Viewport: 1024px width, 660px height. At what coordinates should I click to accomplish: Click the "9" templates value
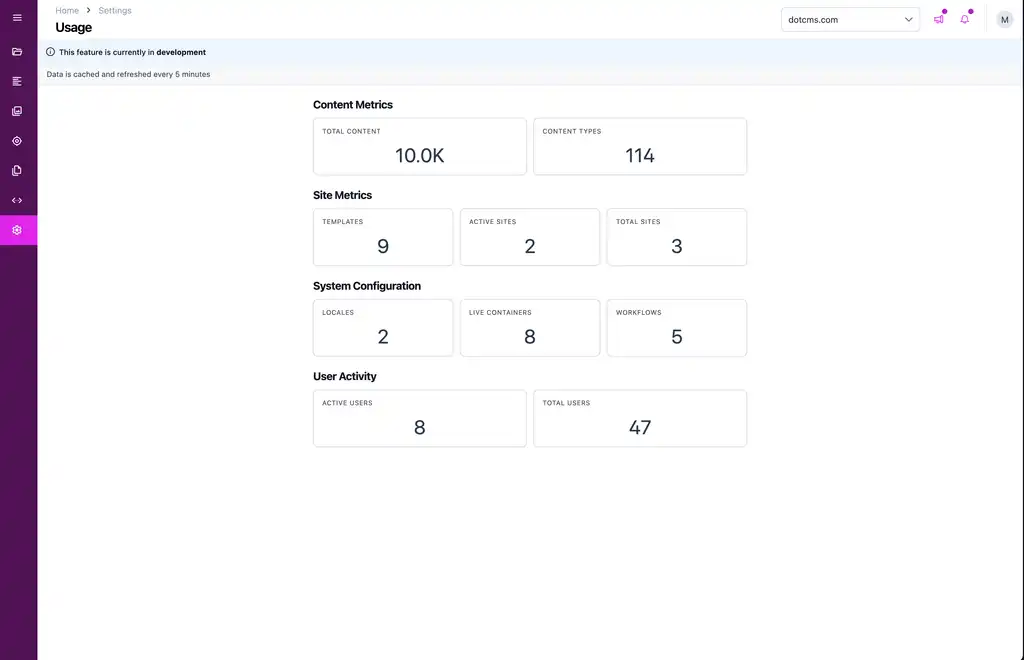pyautogui.click(x=383, y=246)
